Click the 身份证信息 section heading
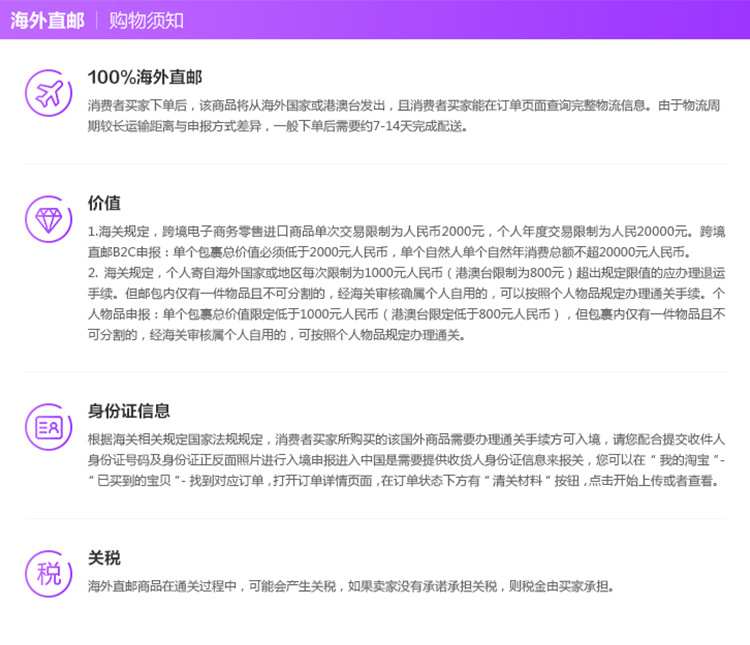Image resolution: width=750 pixels, height=645 pixels. 129,411
